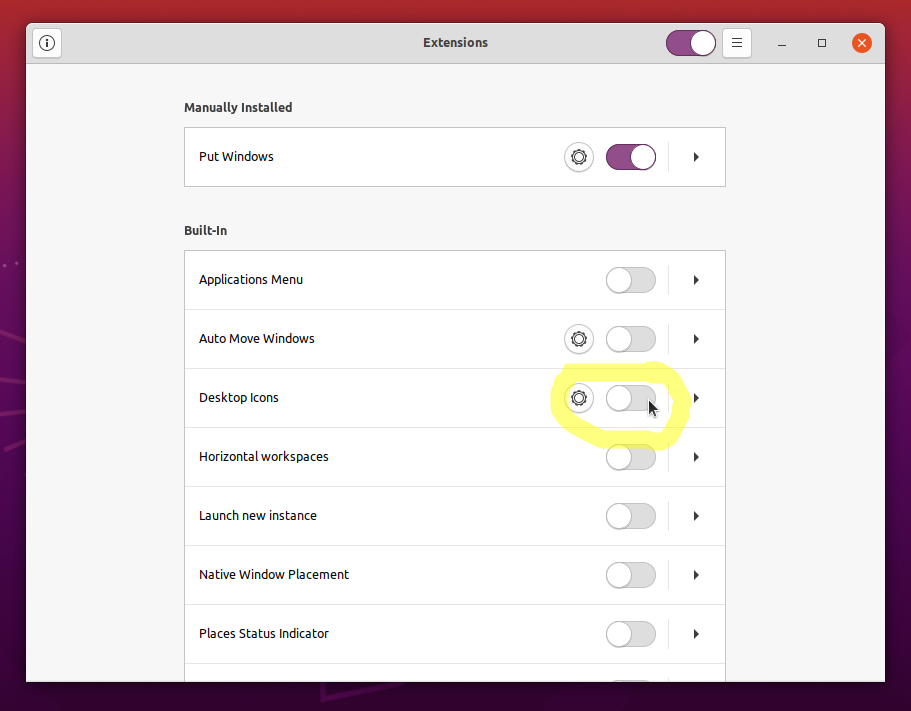Expand the Applications Menu details arrow
This screenshot has height=711, width=911.
click(696, 280)
